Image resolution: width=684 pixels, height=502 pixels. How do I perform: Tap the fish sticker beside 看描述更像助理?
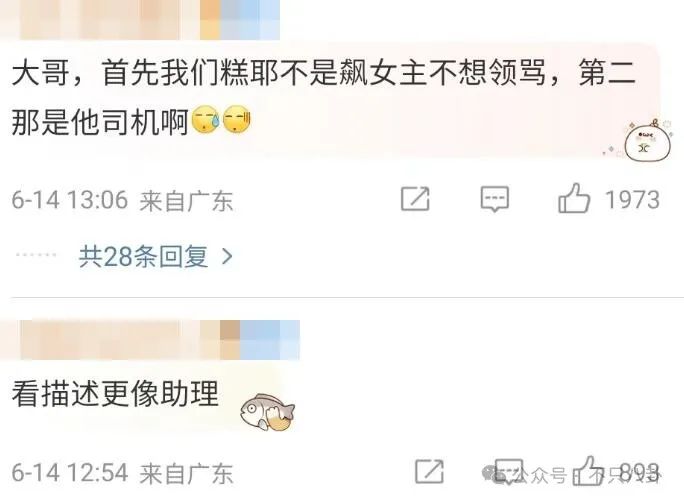pos(267,411)
